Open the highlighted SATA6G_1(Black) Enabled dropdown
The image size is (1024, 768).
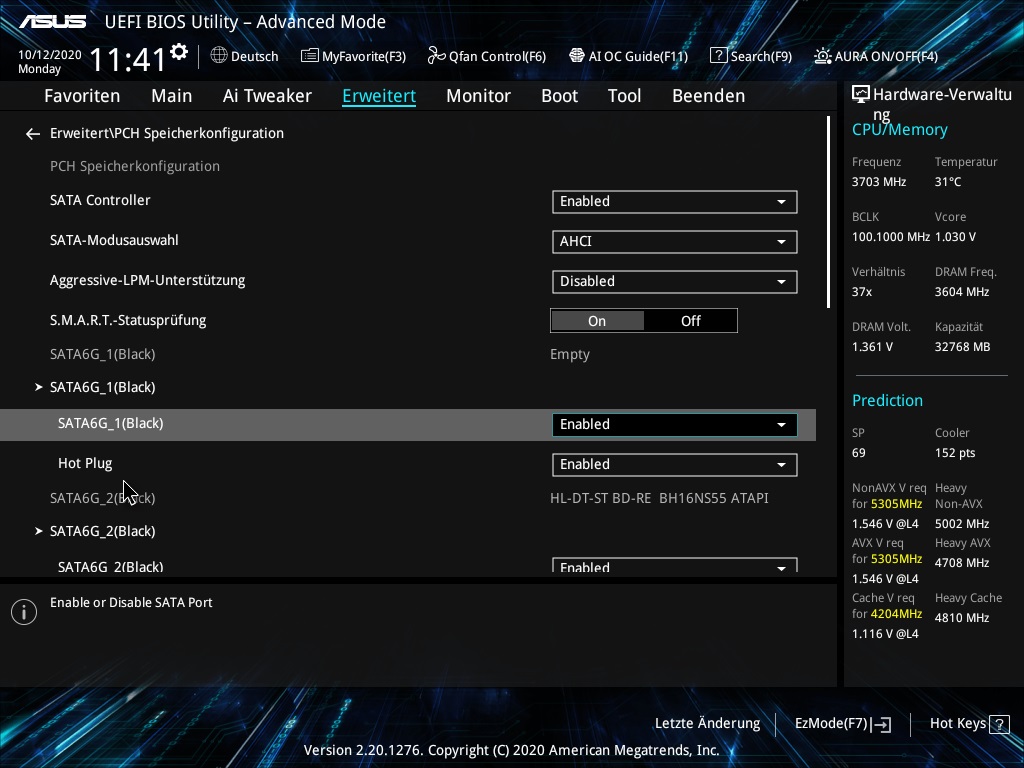[x=675, y=424]
